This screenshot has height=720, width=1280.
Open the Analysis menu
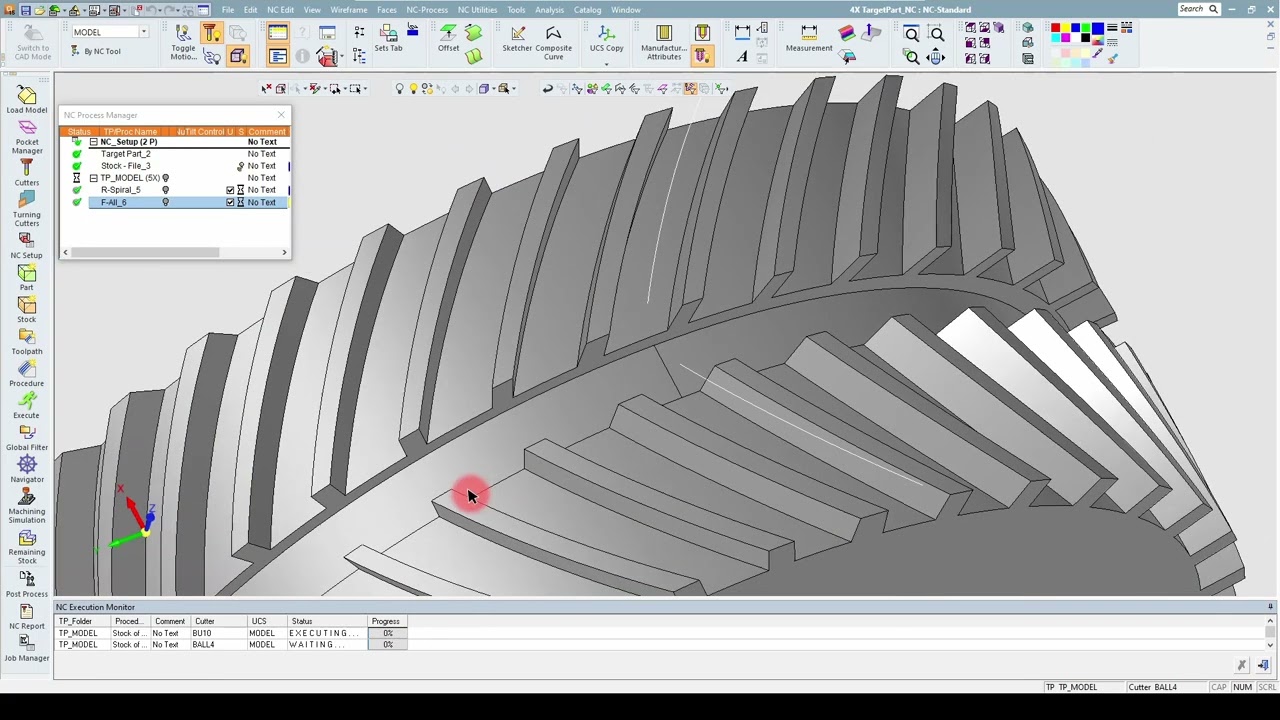549,10
